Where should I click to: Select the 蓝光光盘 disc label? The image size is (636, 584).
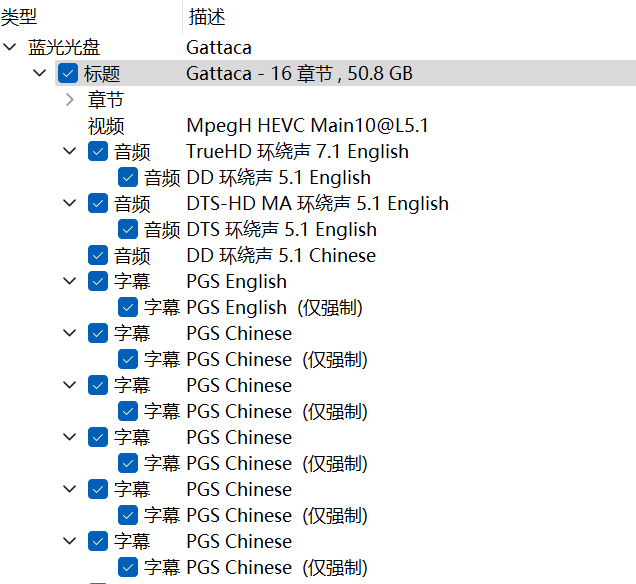[x=64, y=47]
